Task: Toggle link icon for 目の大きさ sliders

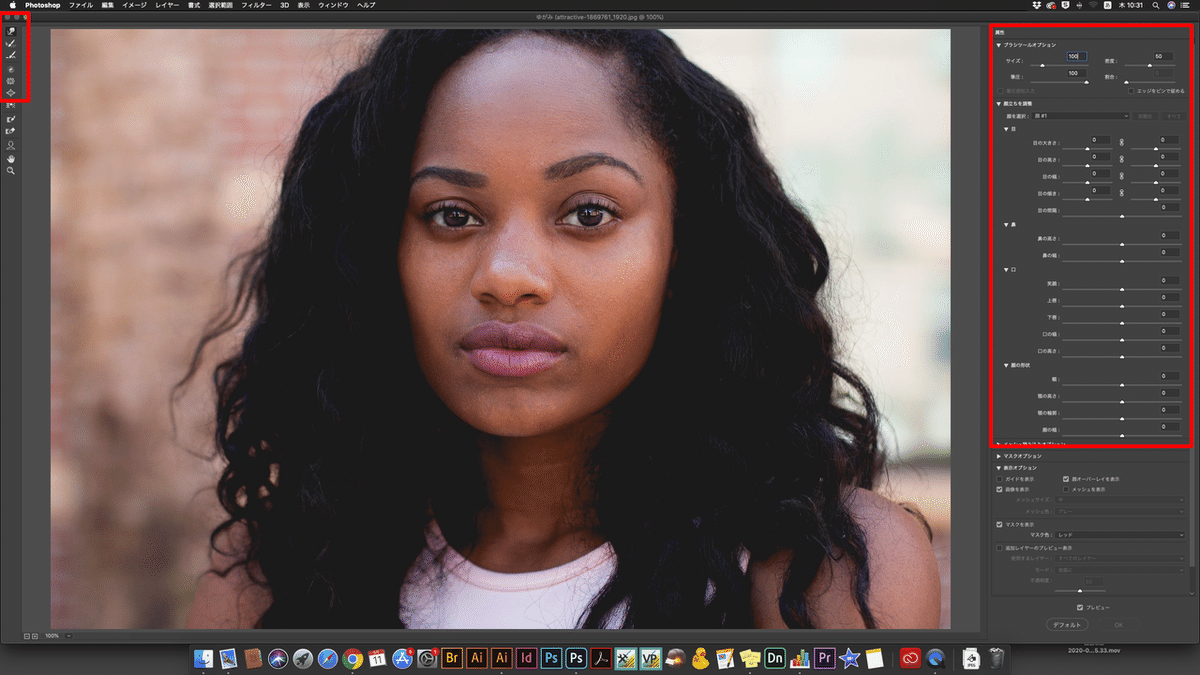Action: coord(1121,142)
